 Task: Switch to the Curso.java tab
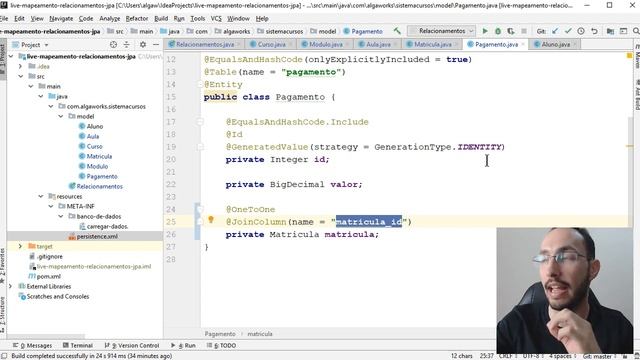(x=271, y=44)
